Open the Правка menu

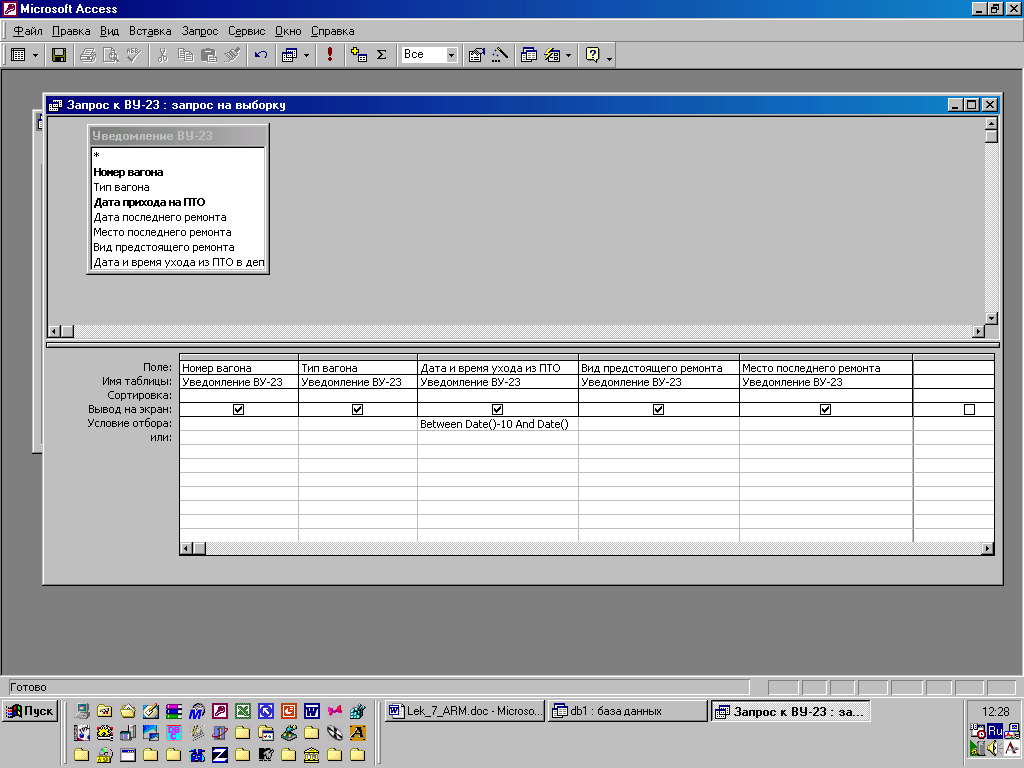71,31
